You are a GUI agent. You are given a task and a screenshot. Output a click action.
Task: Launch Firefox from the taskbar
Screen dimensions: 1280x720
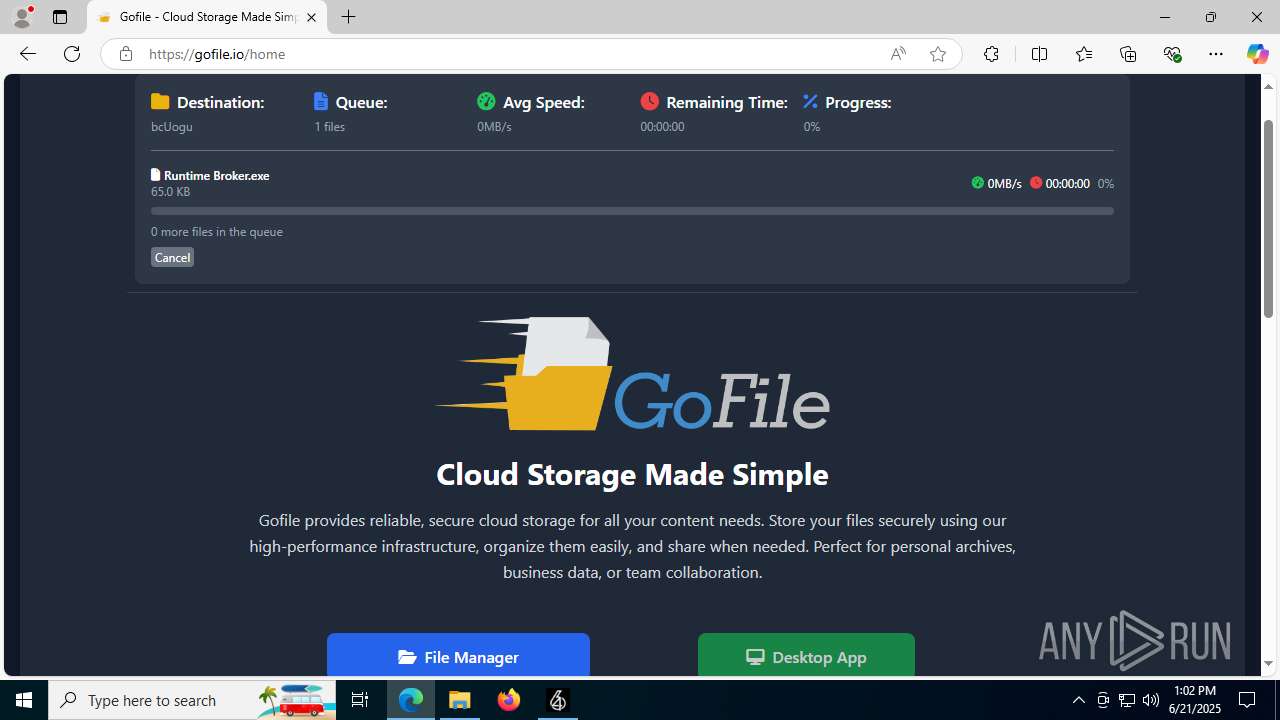pyautogui.click(x=509, y=700)
